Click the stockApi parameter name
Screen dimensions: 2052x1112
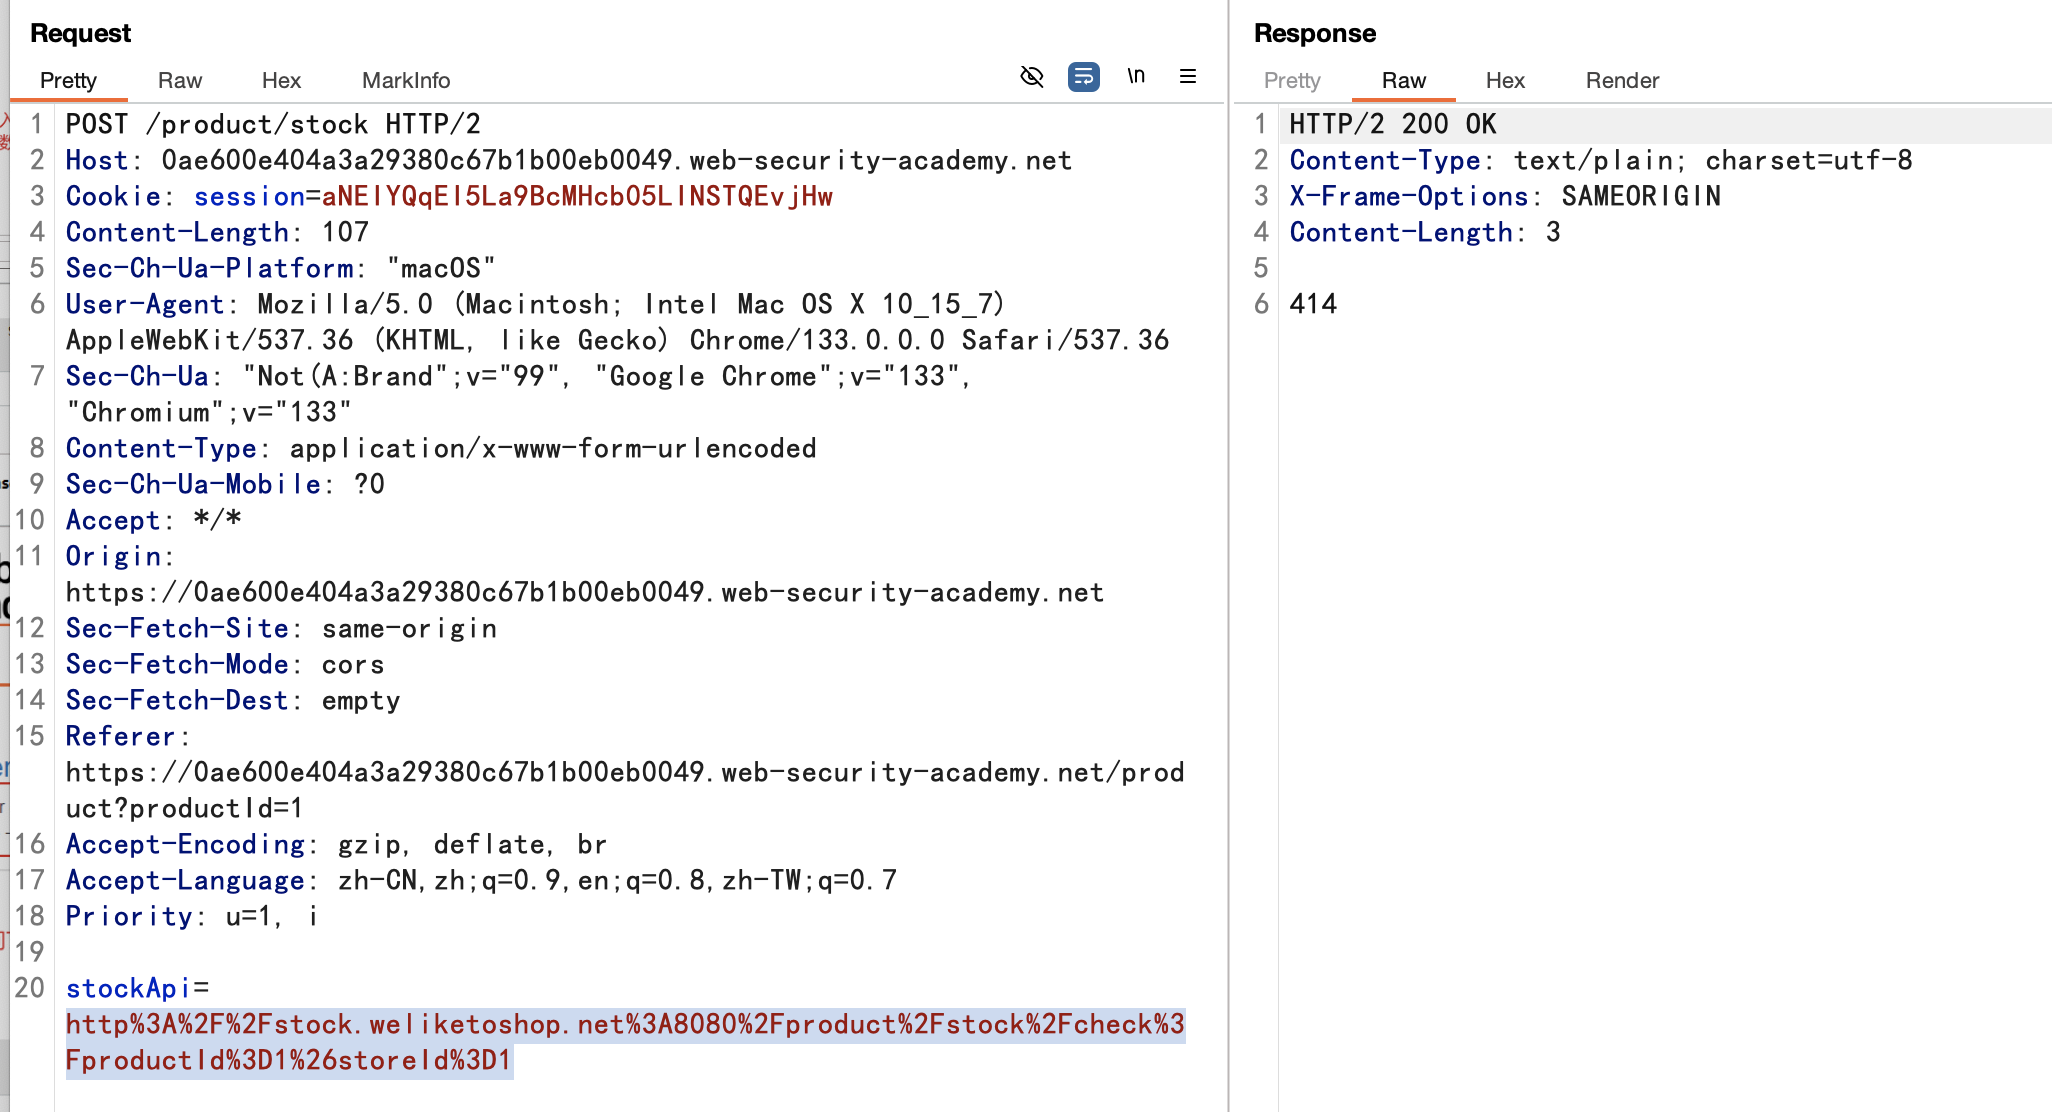coord(128,989)
